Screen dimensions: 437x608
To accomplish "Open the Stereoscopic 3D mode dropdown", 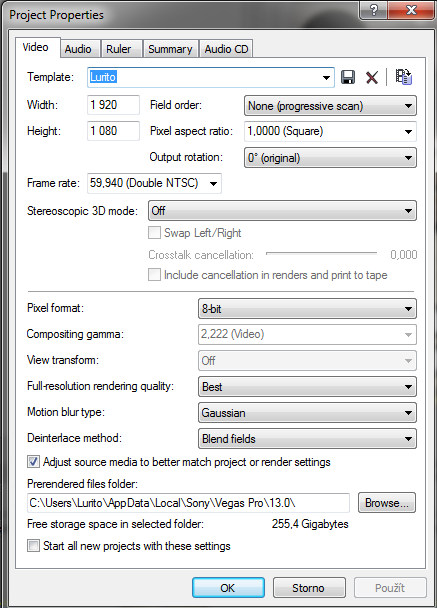I will tap(282, 211).
